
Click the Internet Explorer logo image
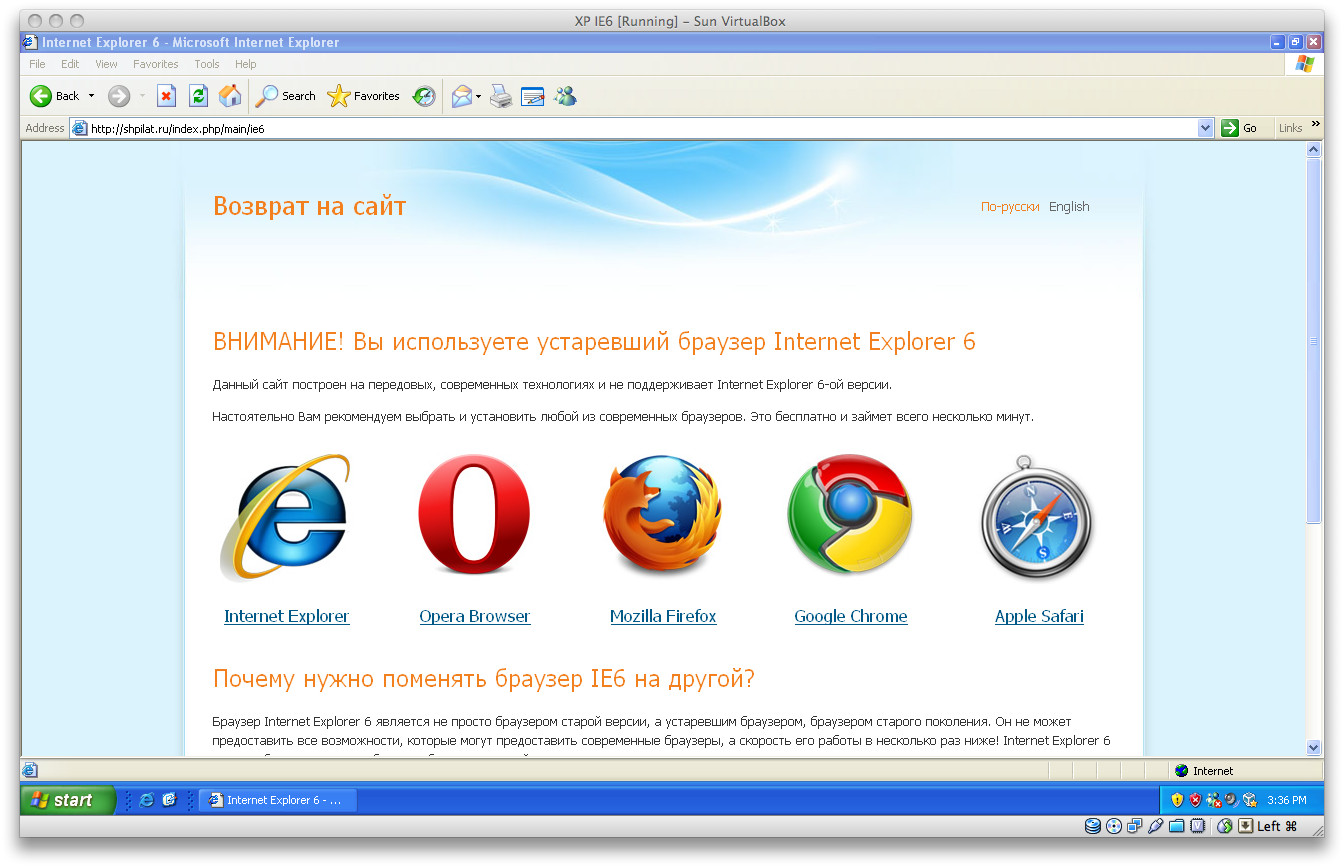pyautogui.click(x=286, y=517)
